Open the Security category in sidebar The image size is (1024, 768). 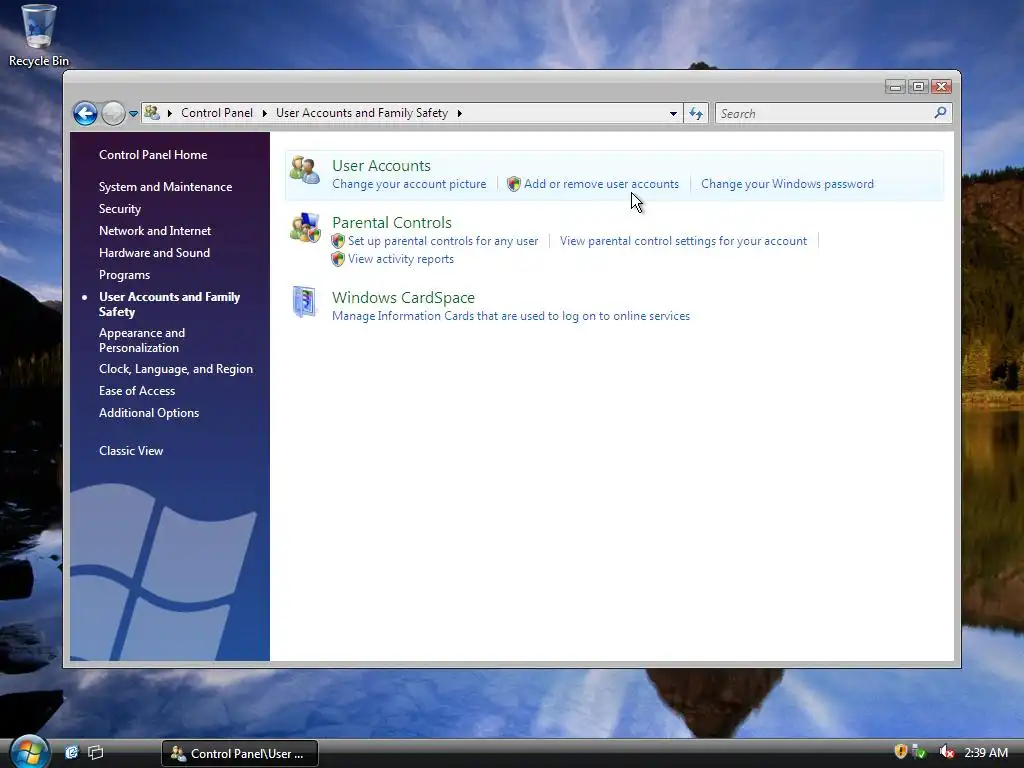pos(120,209)
